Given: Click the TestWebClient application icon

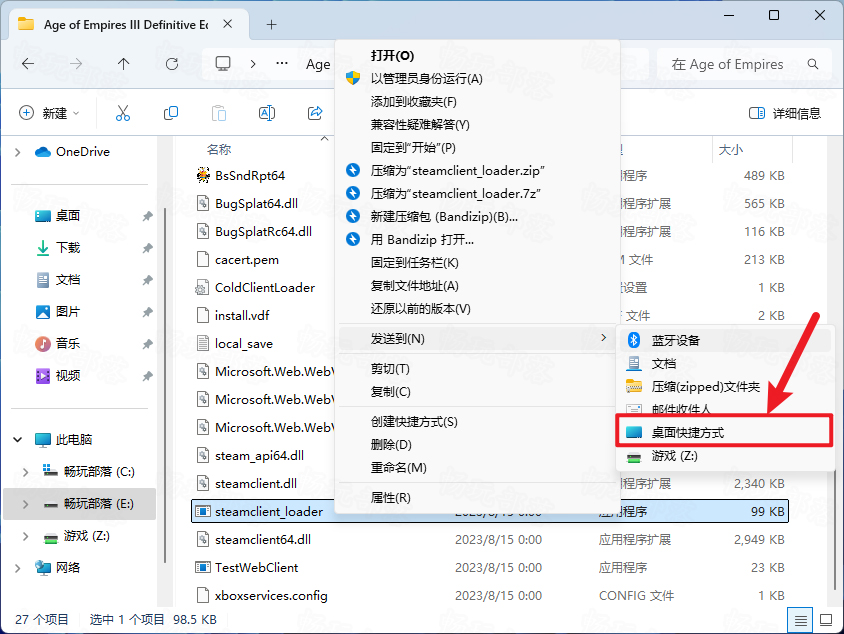Looking at the screenshot, I should [x=202, y=567].
